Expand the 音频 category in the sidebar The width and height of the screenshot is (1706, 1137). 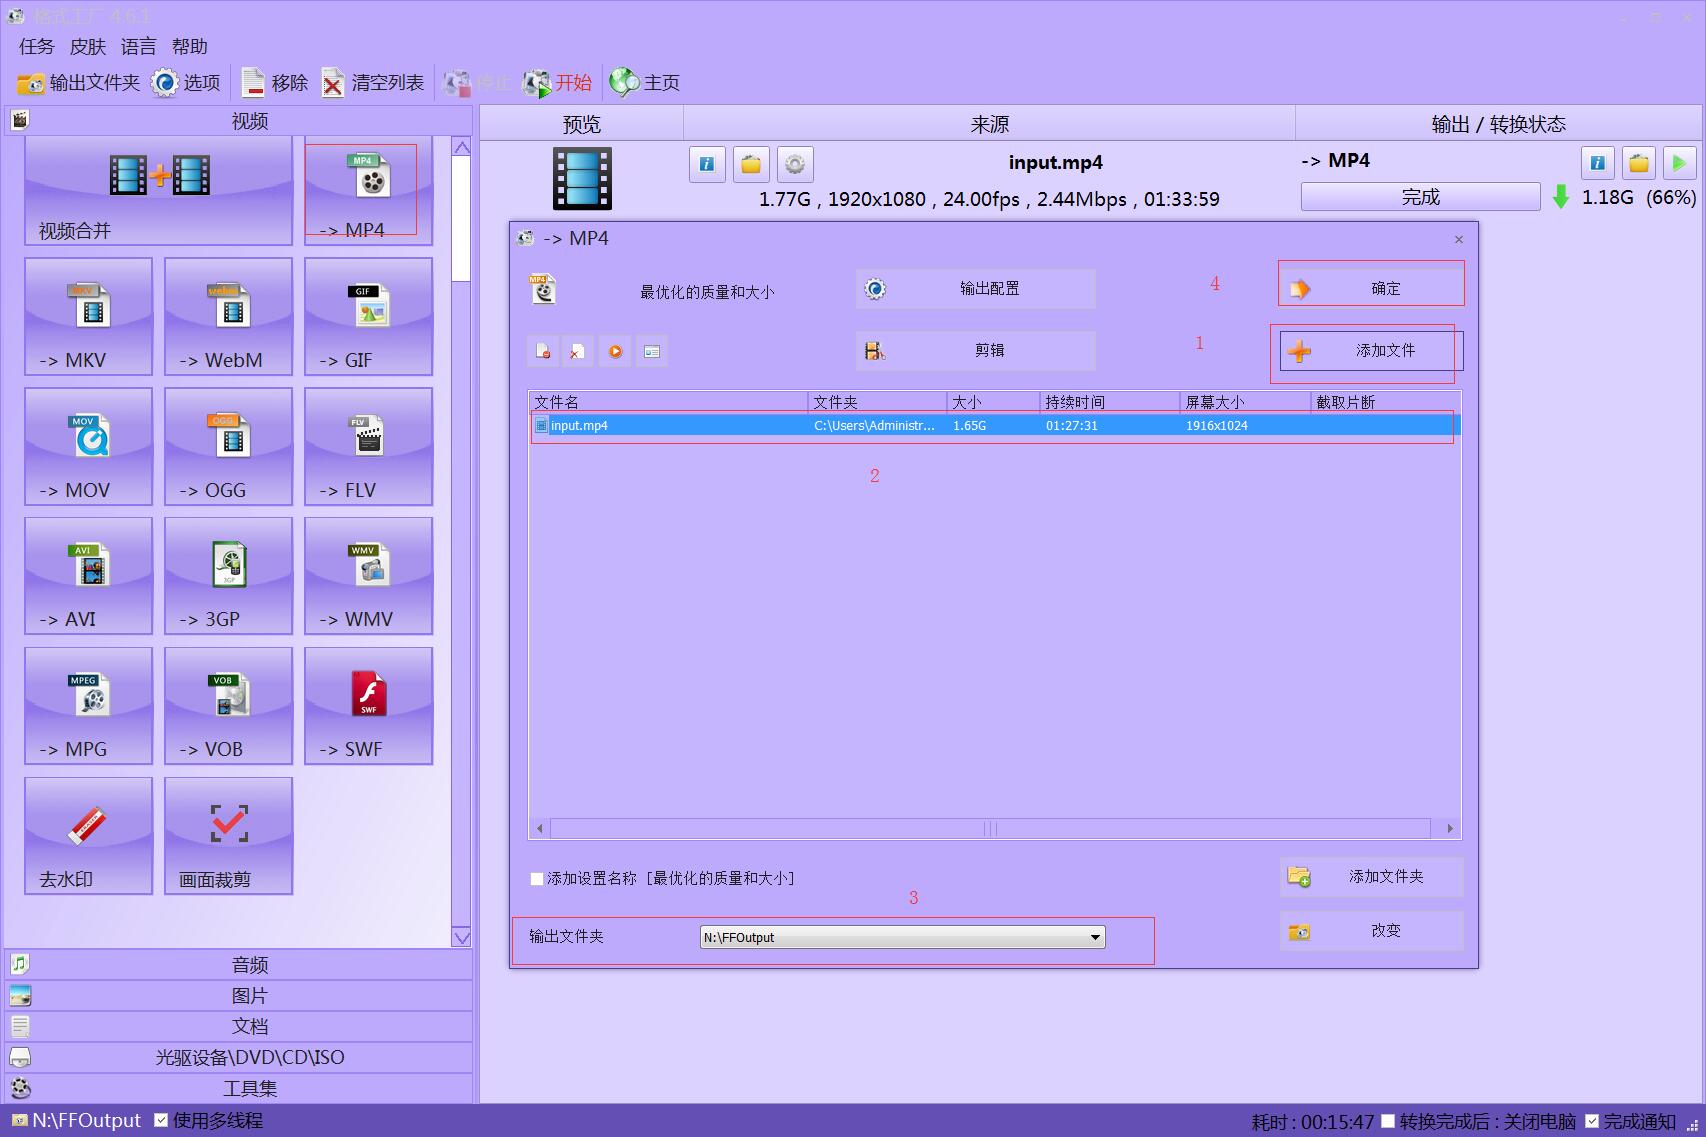[x=247, y=964]
